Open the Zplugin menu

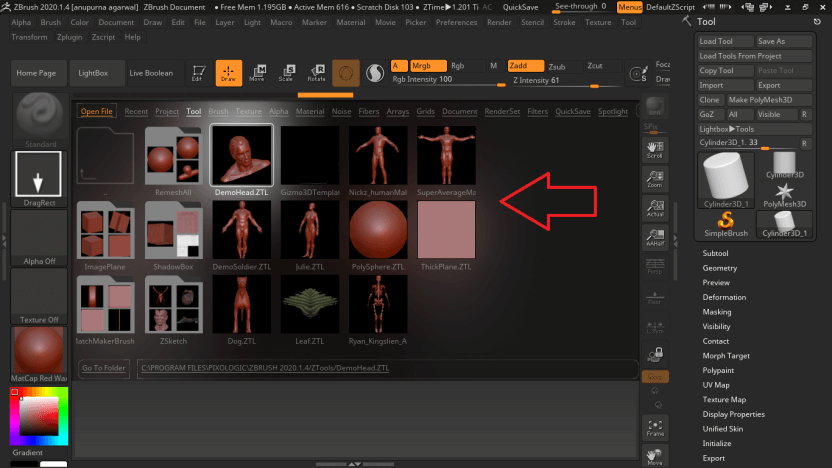pyautogui.click(x=70, y=37)
